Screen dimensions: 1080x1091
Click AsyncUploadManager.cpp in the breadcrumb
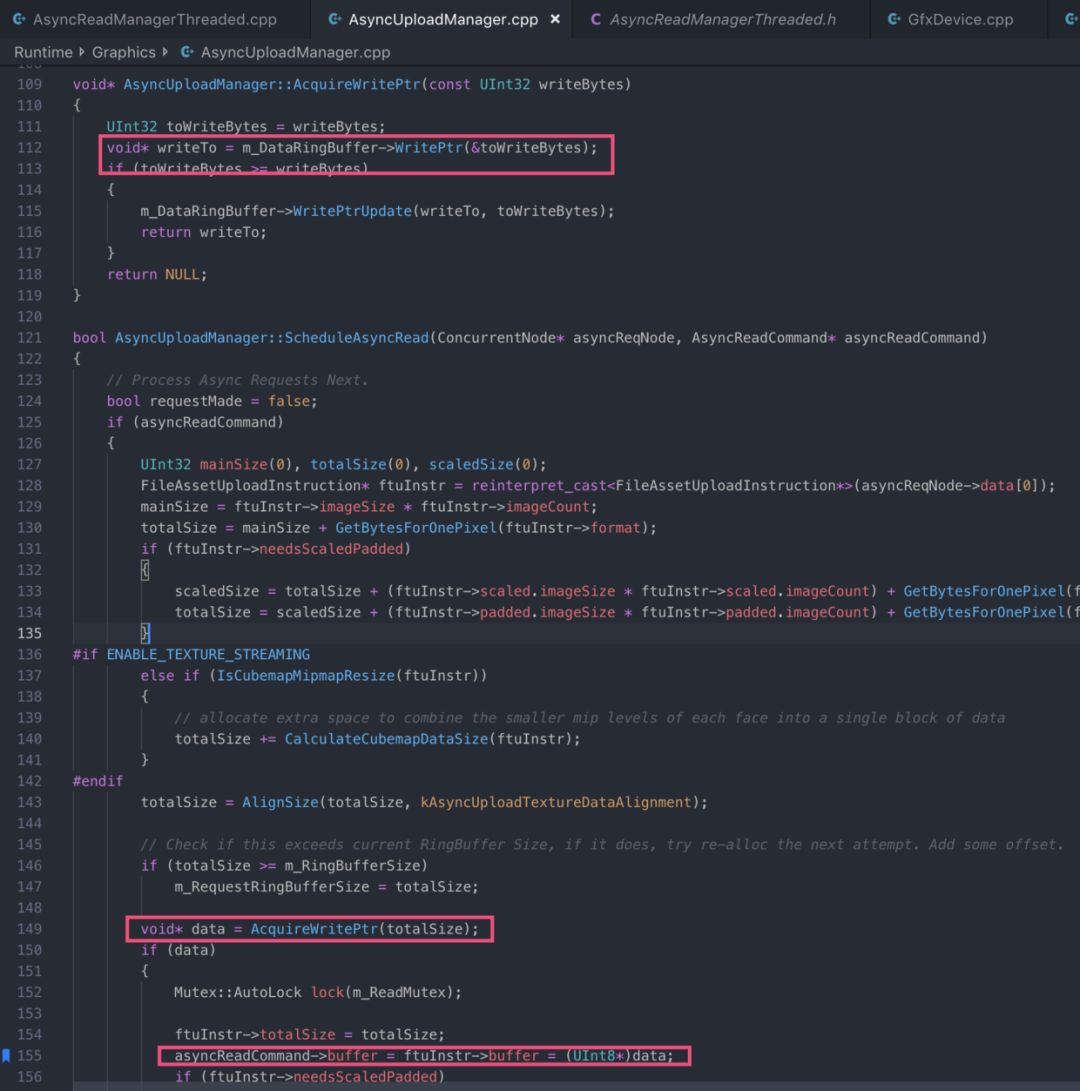(295, 52)
